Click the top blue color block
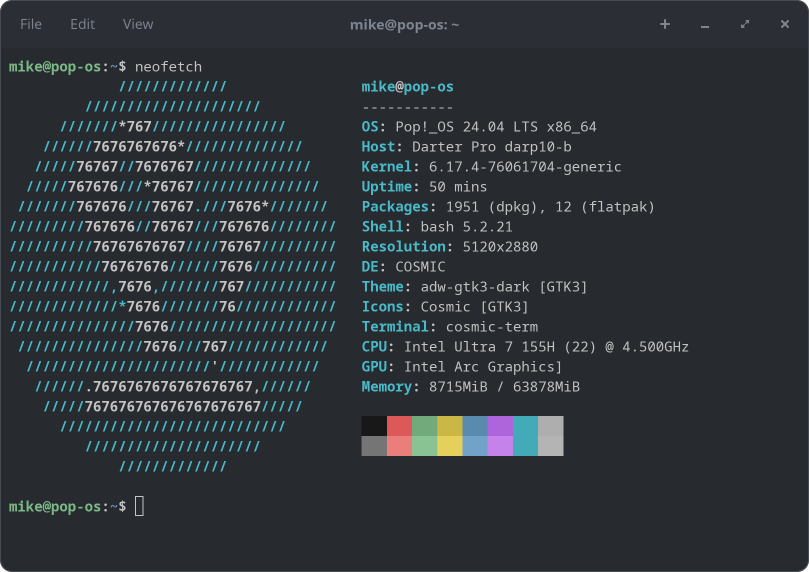Viewport: 809px width, 572px height. [475, 426]
